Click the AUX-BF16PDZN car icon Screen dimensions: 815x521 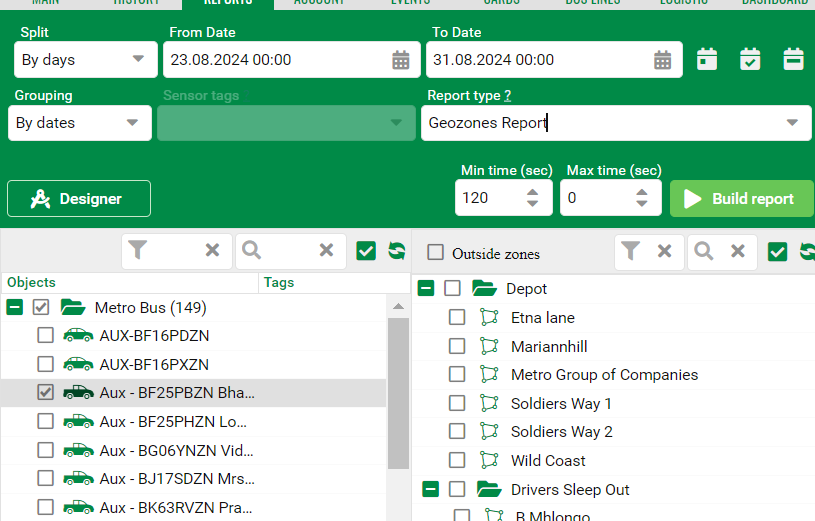pos(78,336)
